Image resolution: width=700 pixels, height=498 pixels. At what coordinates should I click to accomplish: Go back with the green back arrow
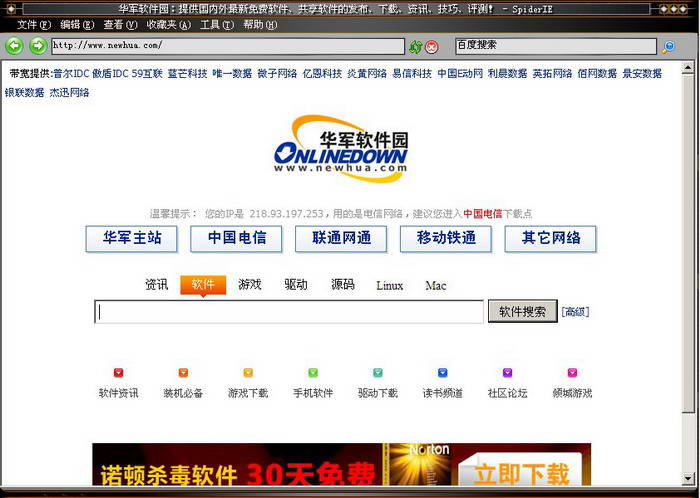click(x=14, y=46)
